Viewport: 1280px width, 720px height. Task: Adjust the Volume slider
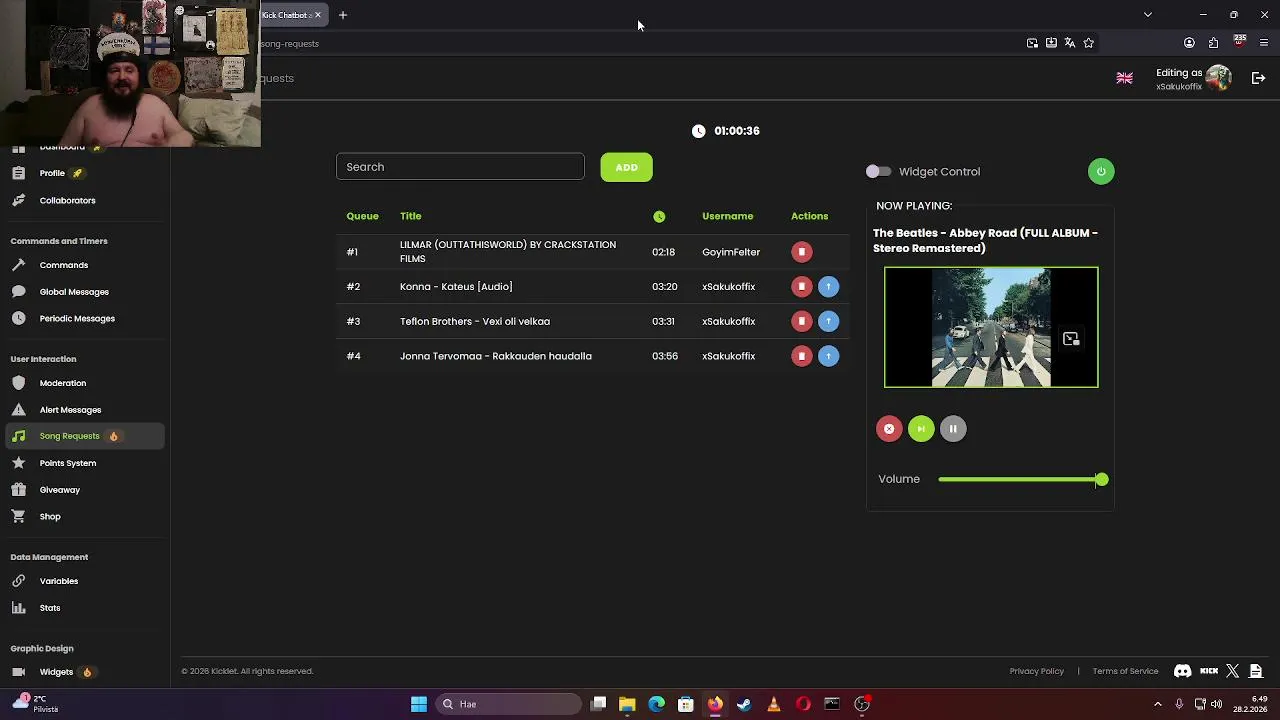1023,480
